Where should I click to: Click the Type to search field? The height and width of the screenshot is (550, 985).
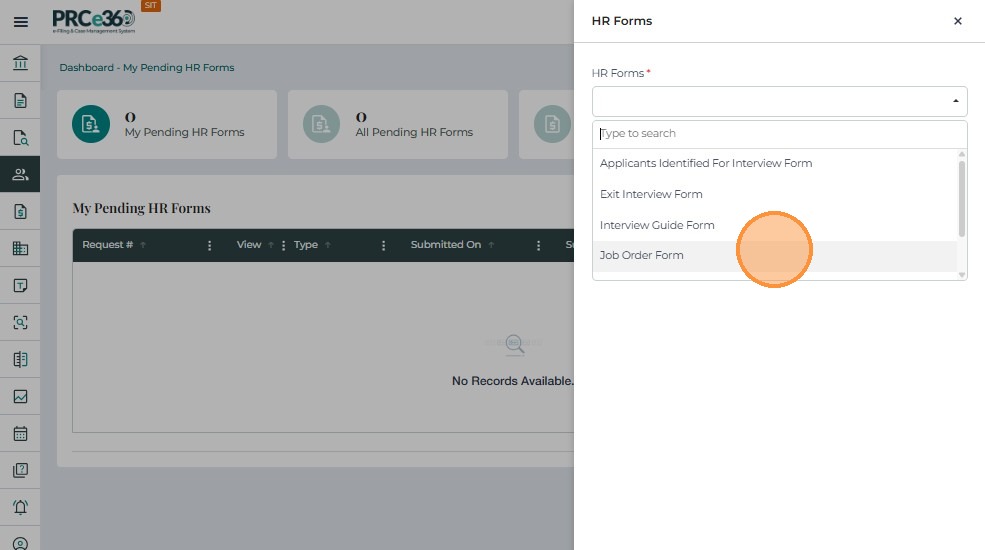[x=780, y=134]
